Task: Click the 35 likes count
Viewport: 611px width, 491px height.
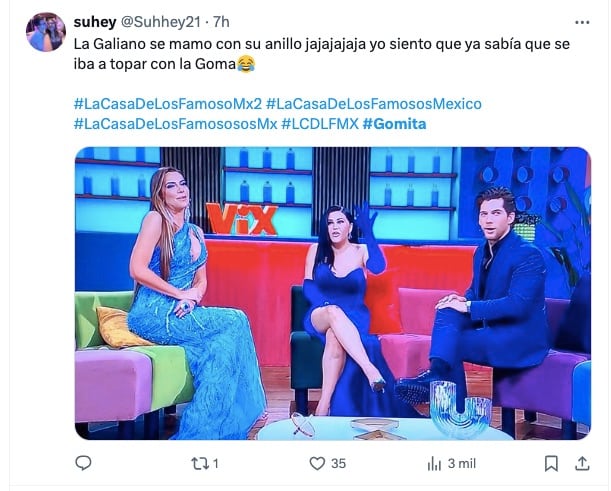Action: point(338,464)
